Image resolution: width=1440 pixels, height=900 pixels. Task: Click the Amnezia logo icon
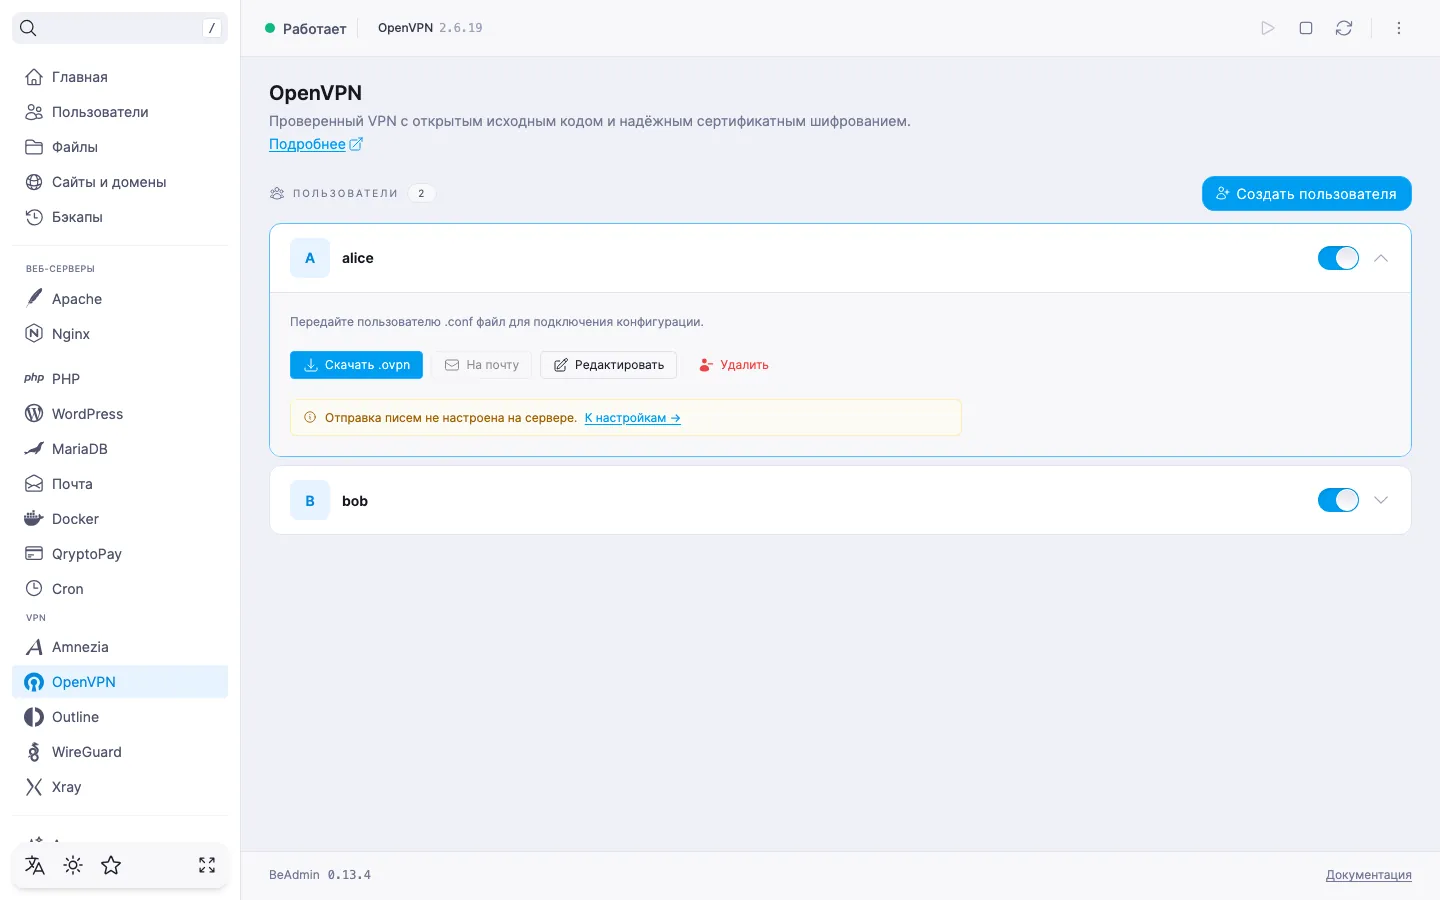pyautogui.click(x=34, y=647)
